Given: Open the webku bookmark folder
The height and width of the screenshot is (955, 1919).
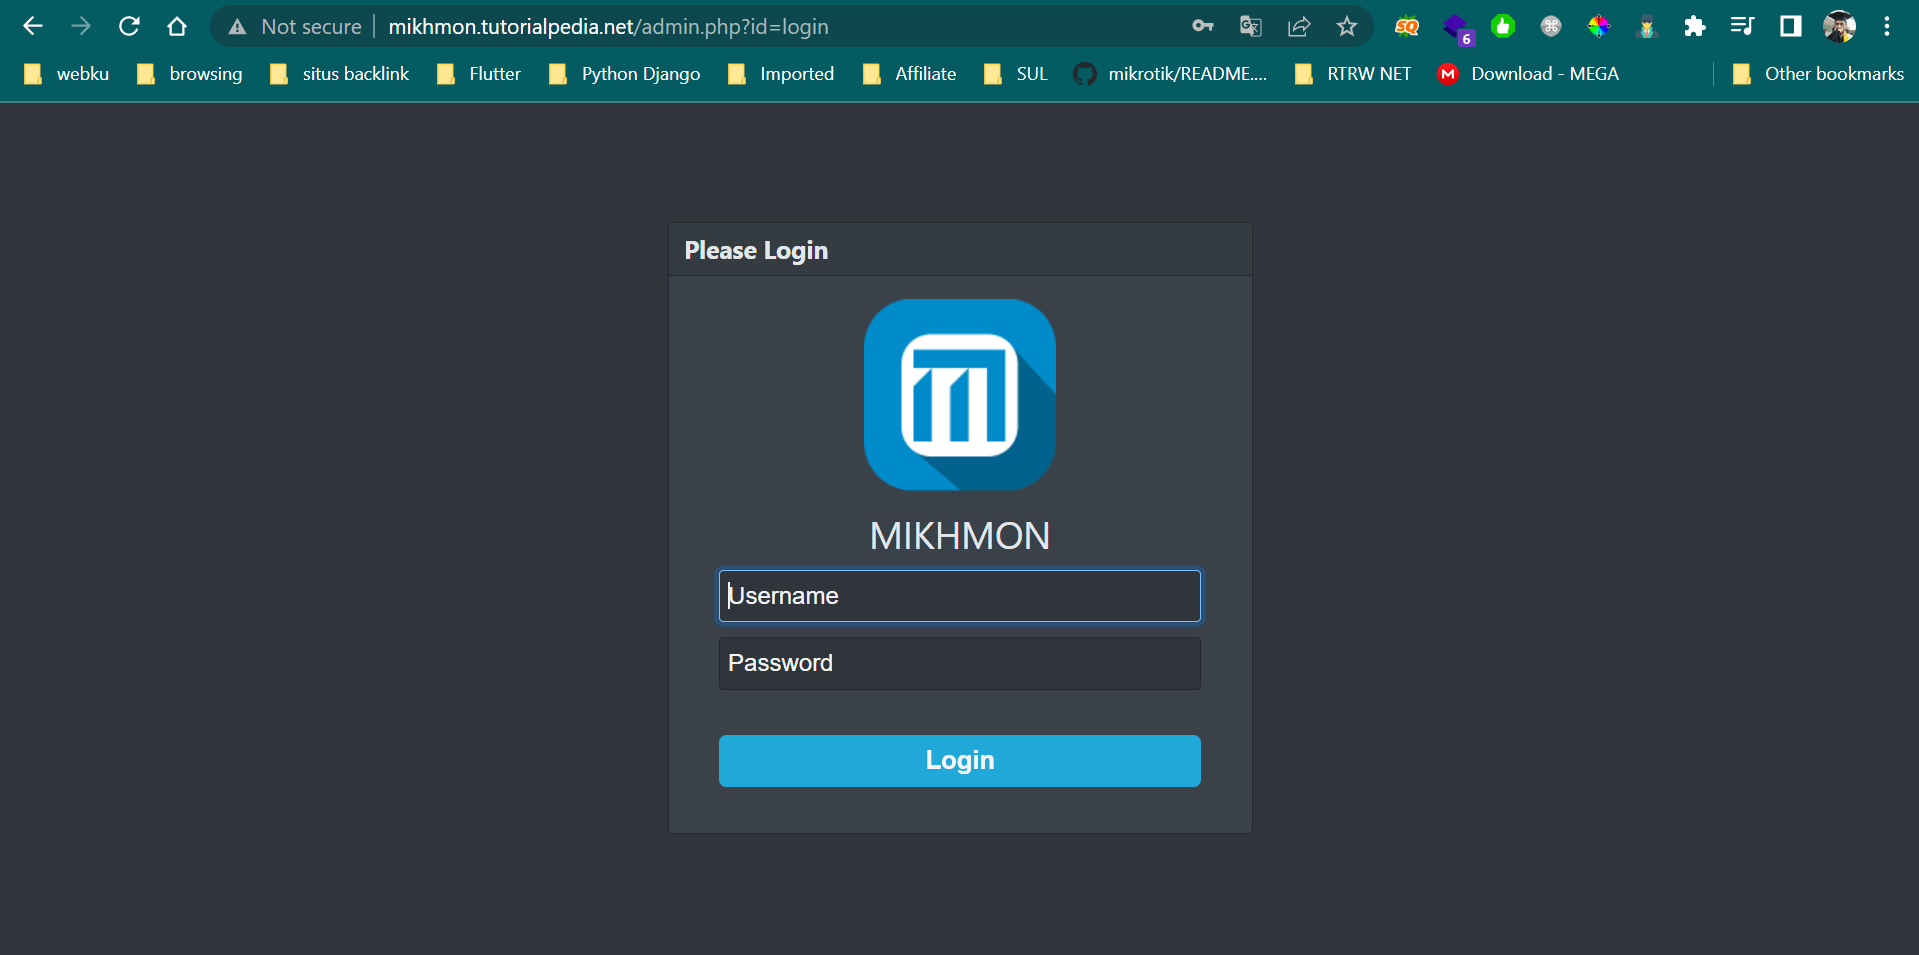Looking at the screenshot, I should point(66,74).
